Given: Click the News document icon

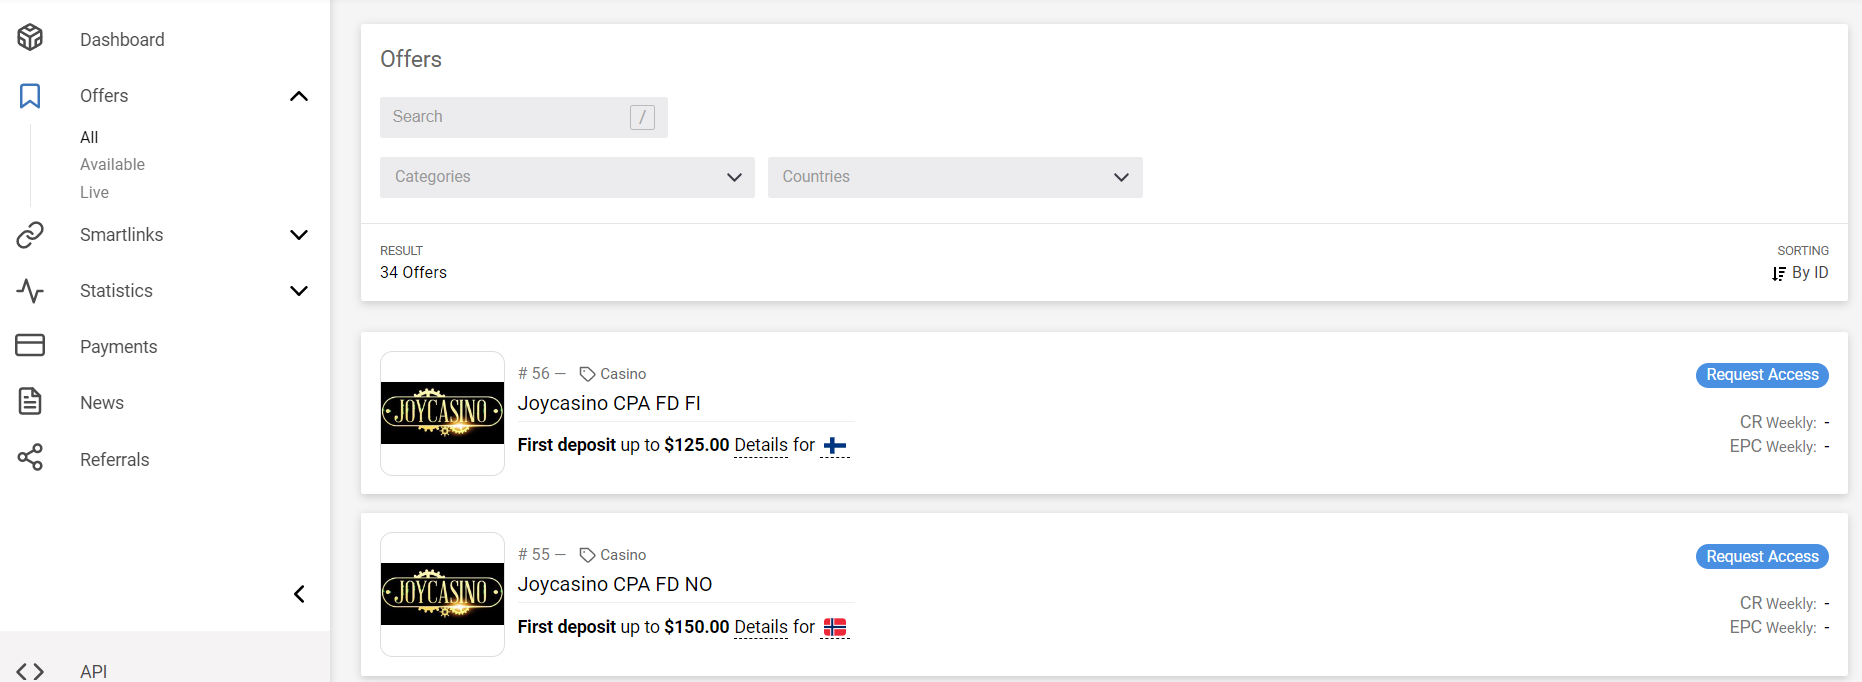Looking at the screenshot, I should [x=30, y=402].
